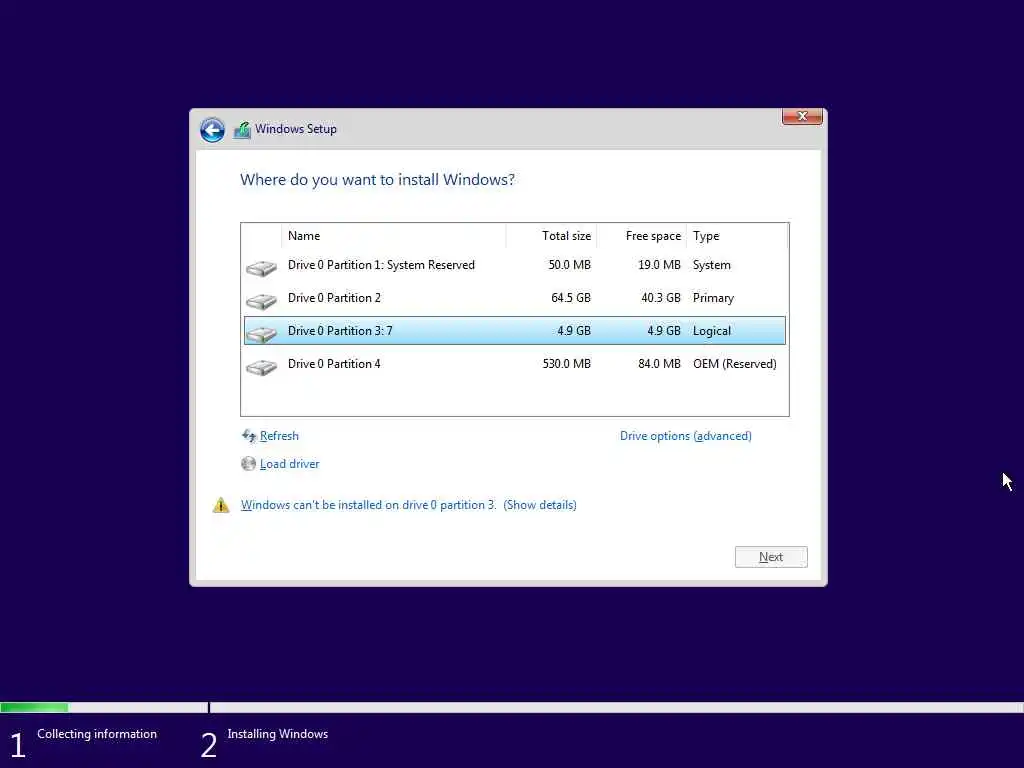This screenshot has width=1024, height=768.
Task: Open the "Windows can't be installed" warning
Action: (x=368, y=505)
